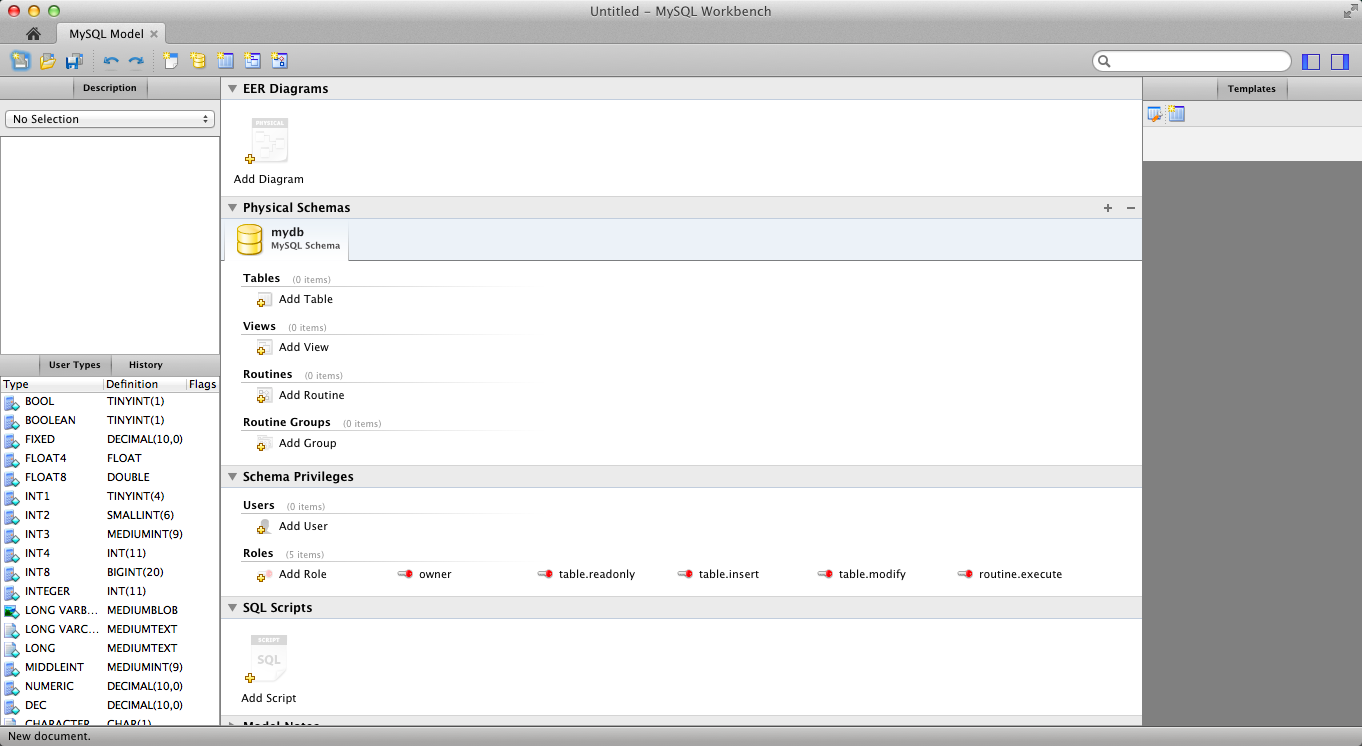1362x746 pixels.
Task: Select the INT8 user type row
Action: pyautogui.click(x=110, y=573)
